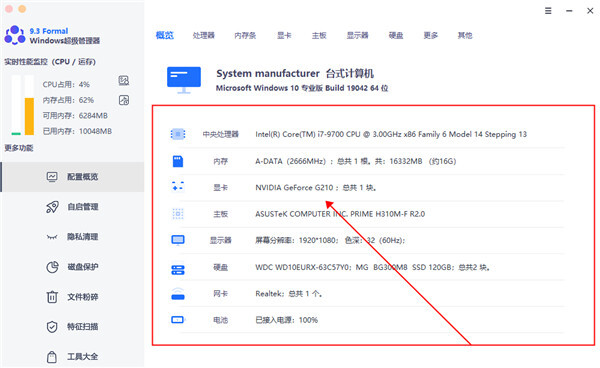Click the 磁盘保护 pie icon

52,267
